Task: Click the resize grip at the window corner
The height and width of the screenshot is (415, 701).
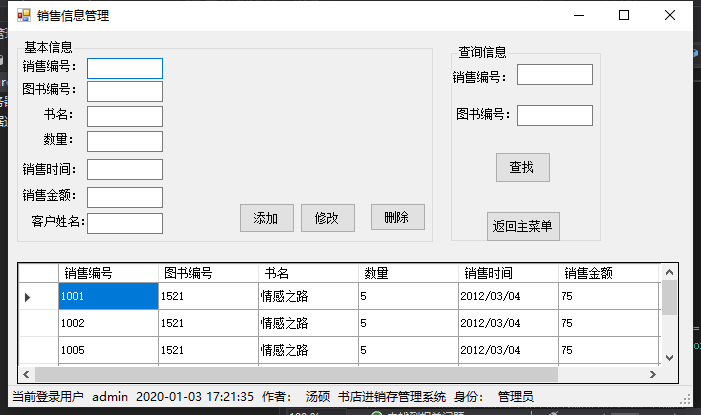Action: coord(685,400)
